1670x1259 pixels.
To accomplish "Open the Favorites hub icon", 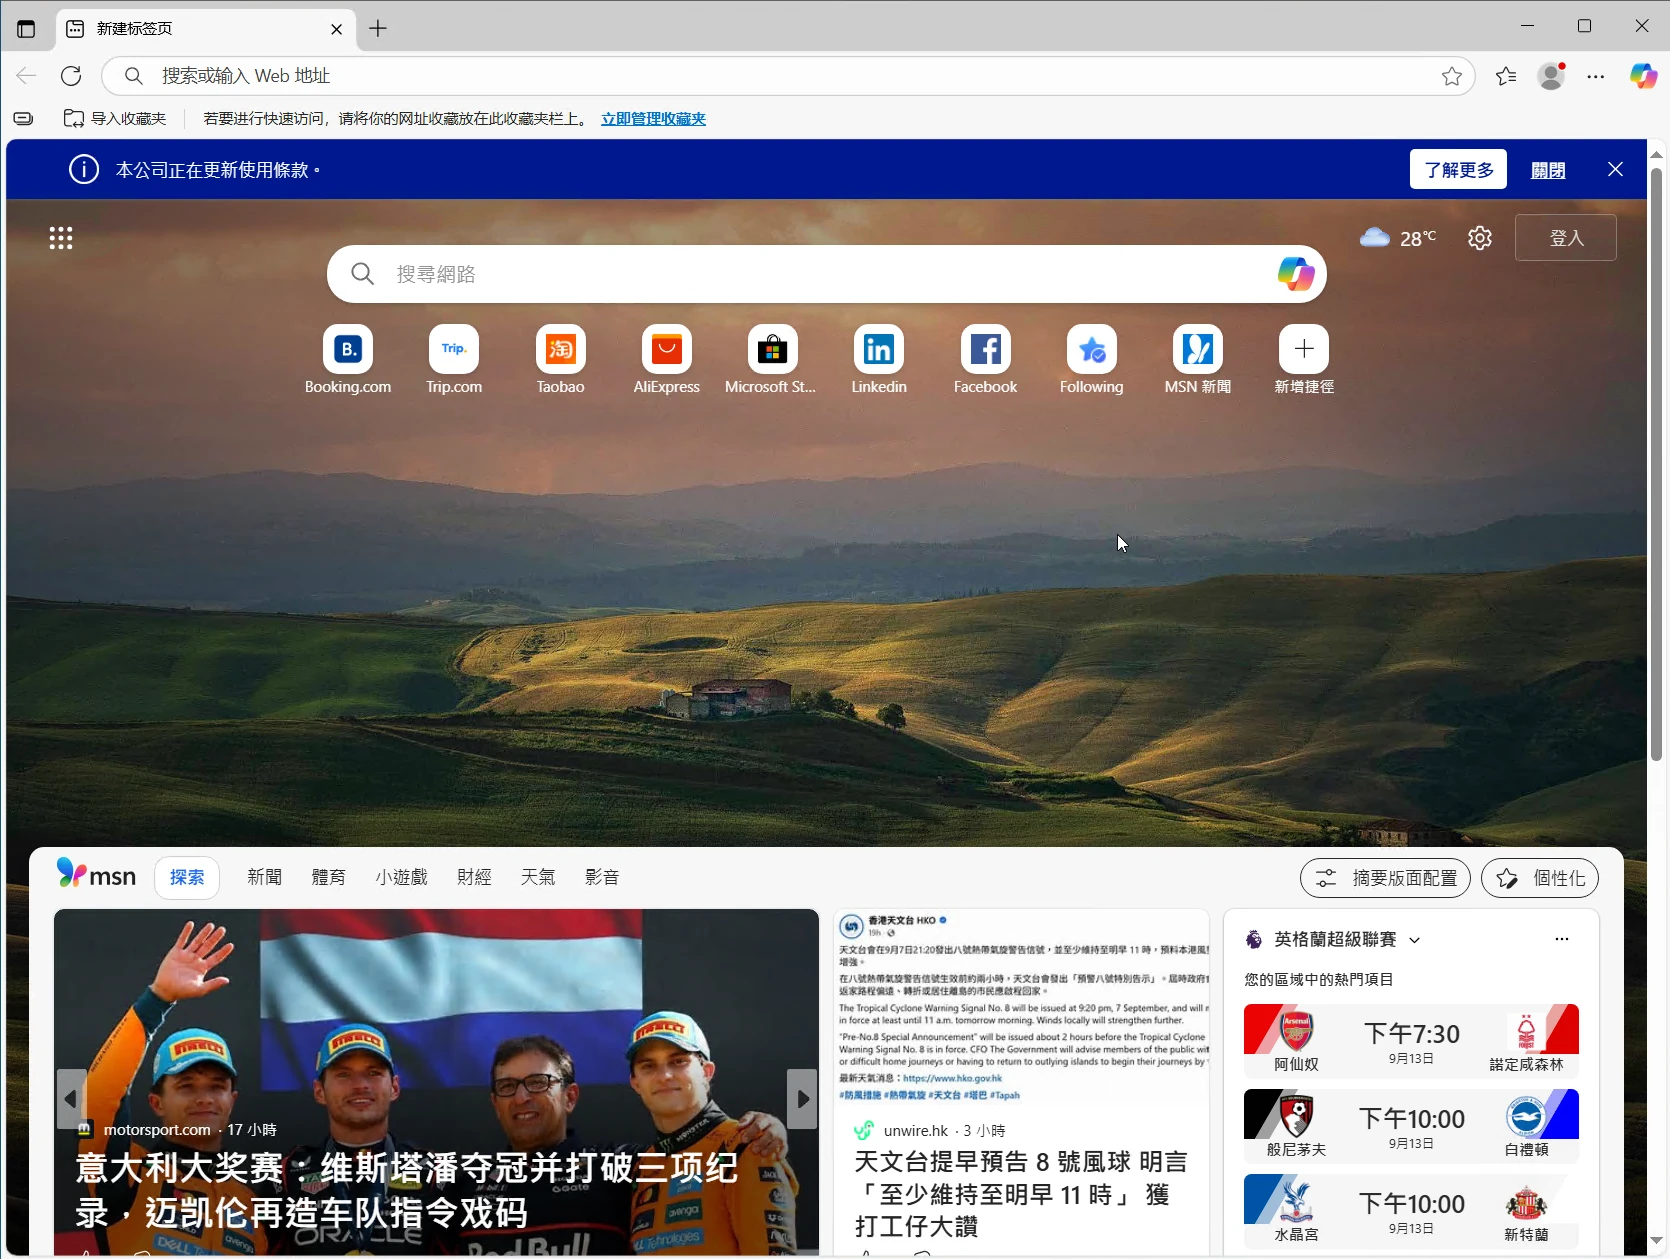I will coord(1506,76).
